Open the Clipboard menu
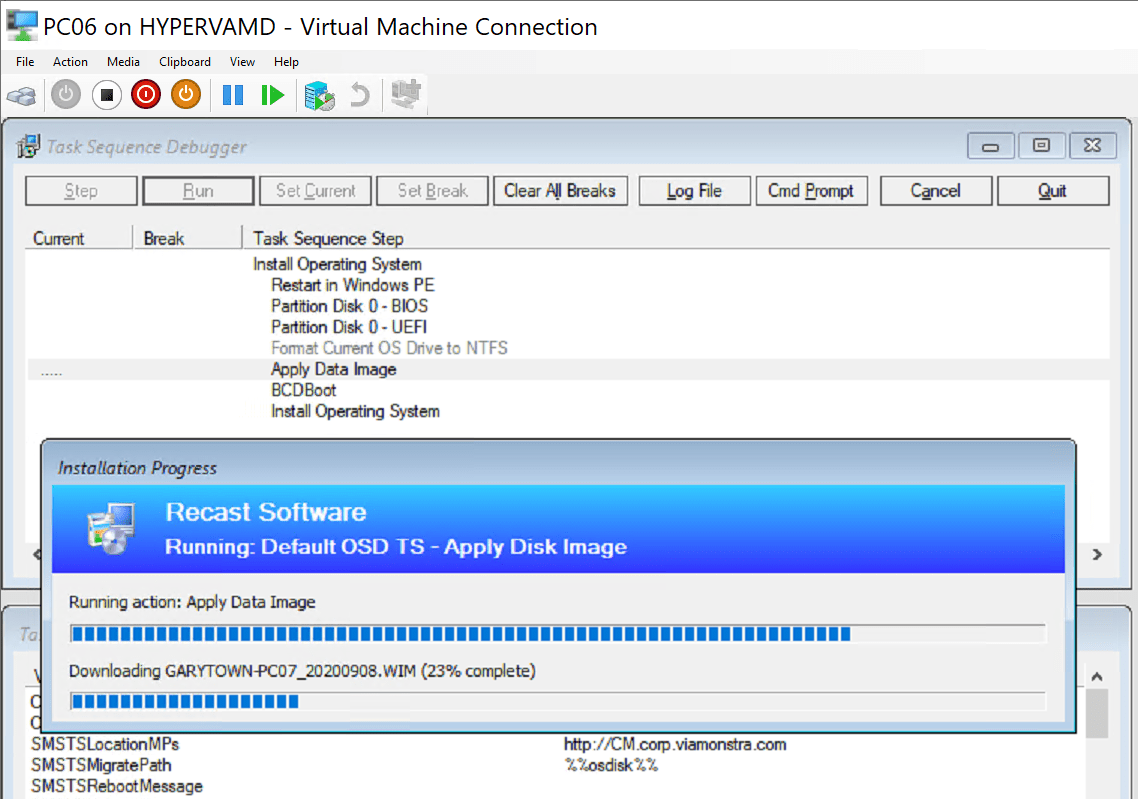The height and width of the screenshot is (799, 1138). (x=184, y=61)
